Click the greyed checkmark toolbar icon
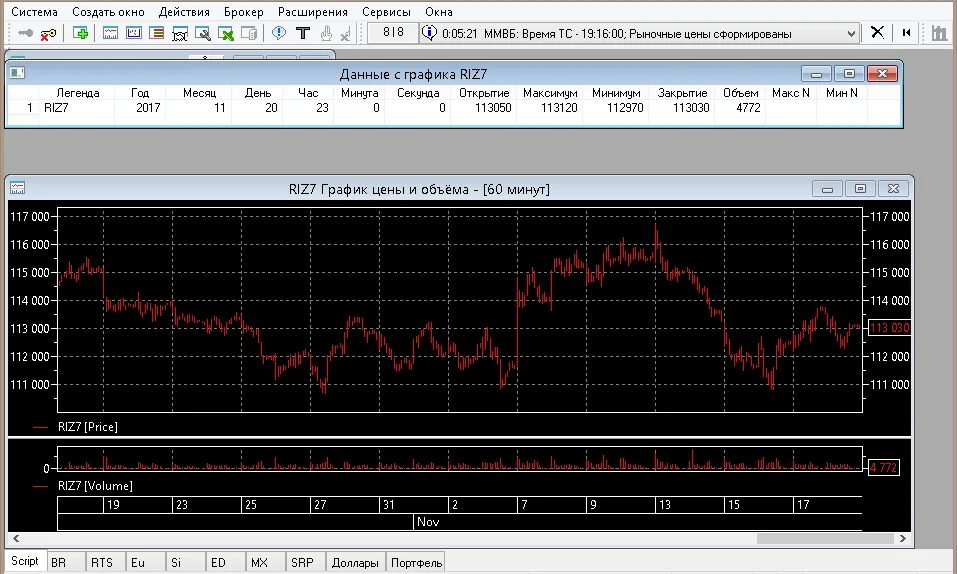This screenshot has width=957, height=574. pyautogui.click(x=345, y=35)
